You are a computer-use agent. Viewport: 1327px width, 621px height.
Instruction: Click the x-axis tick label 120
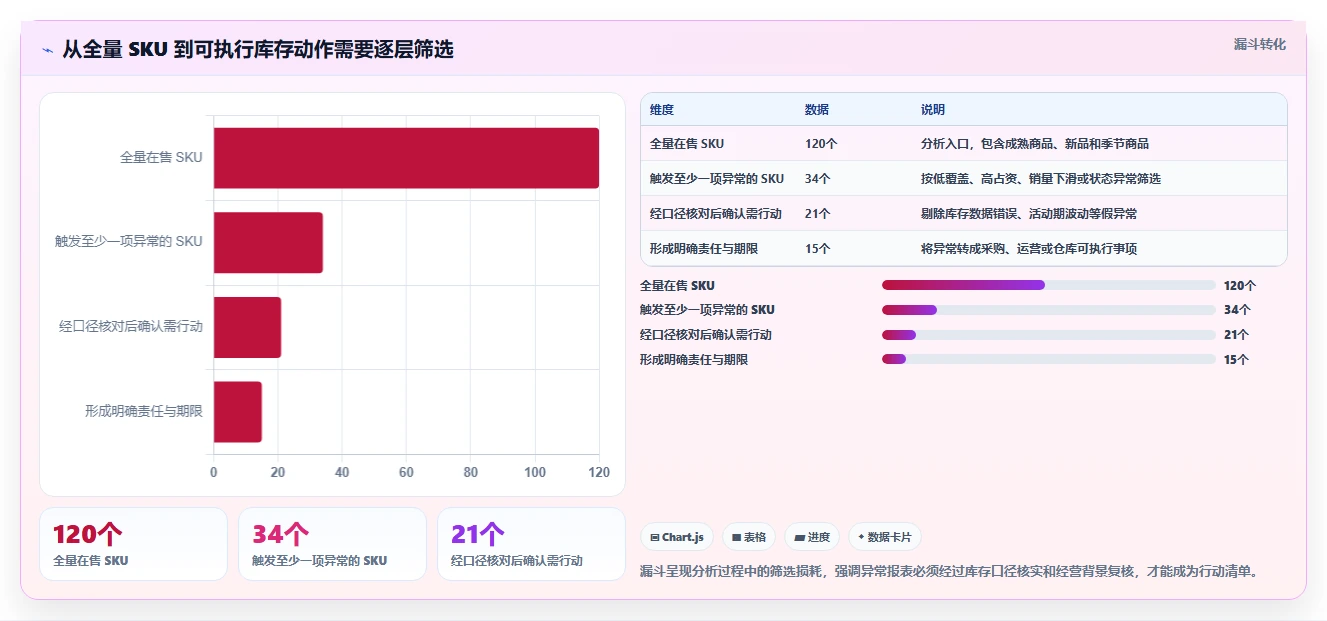point(599,472)
